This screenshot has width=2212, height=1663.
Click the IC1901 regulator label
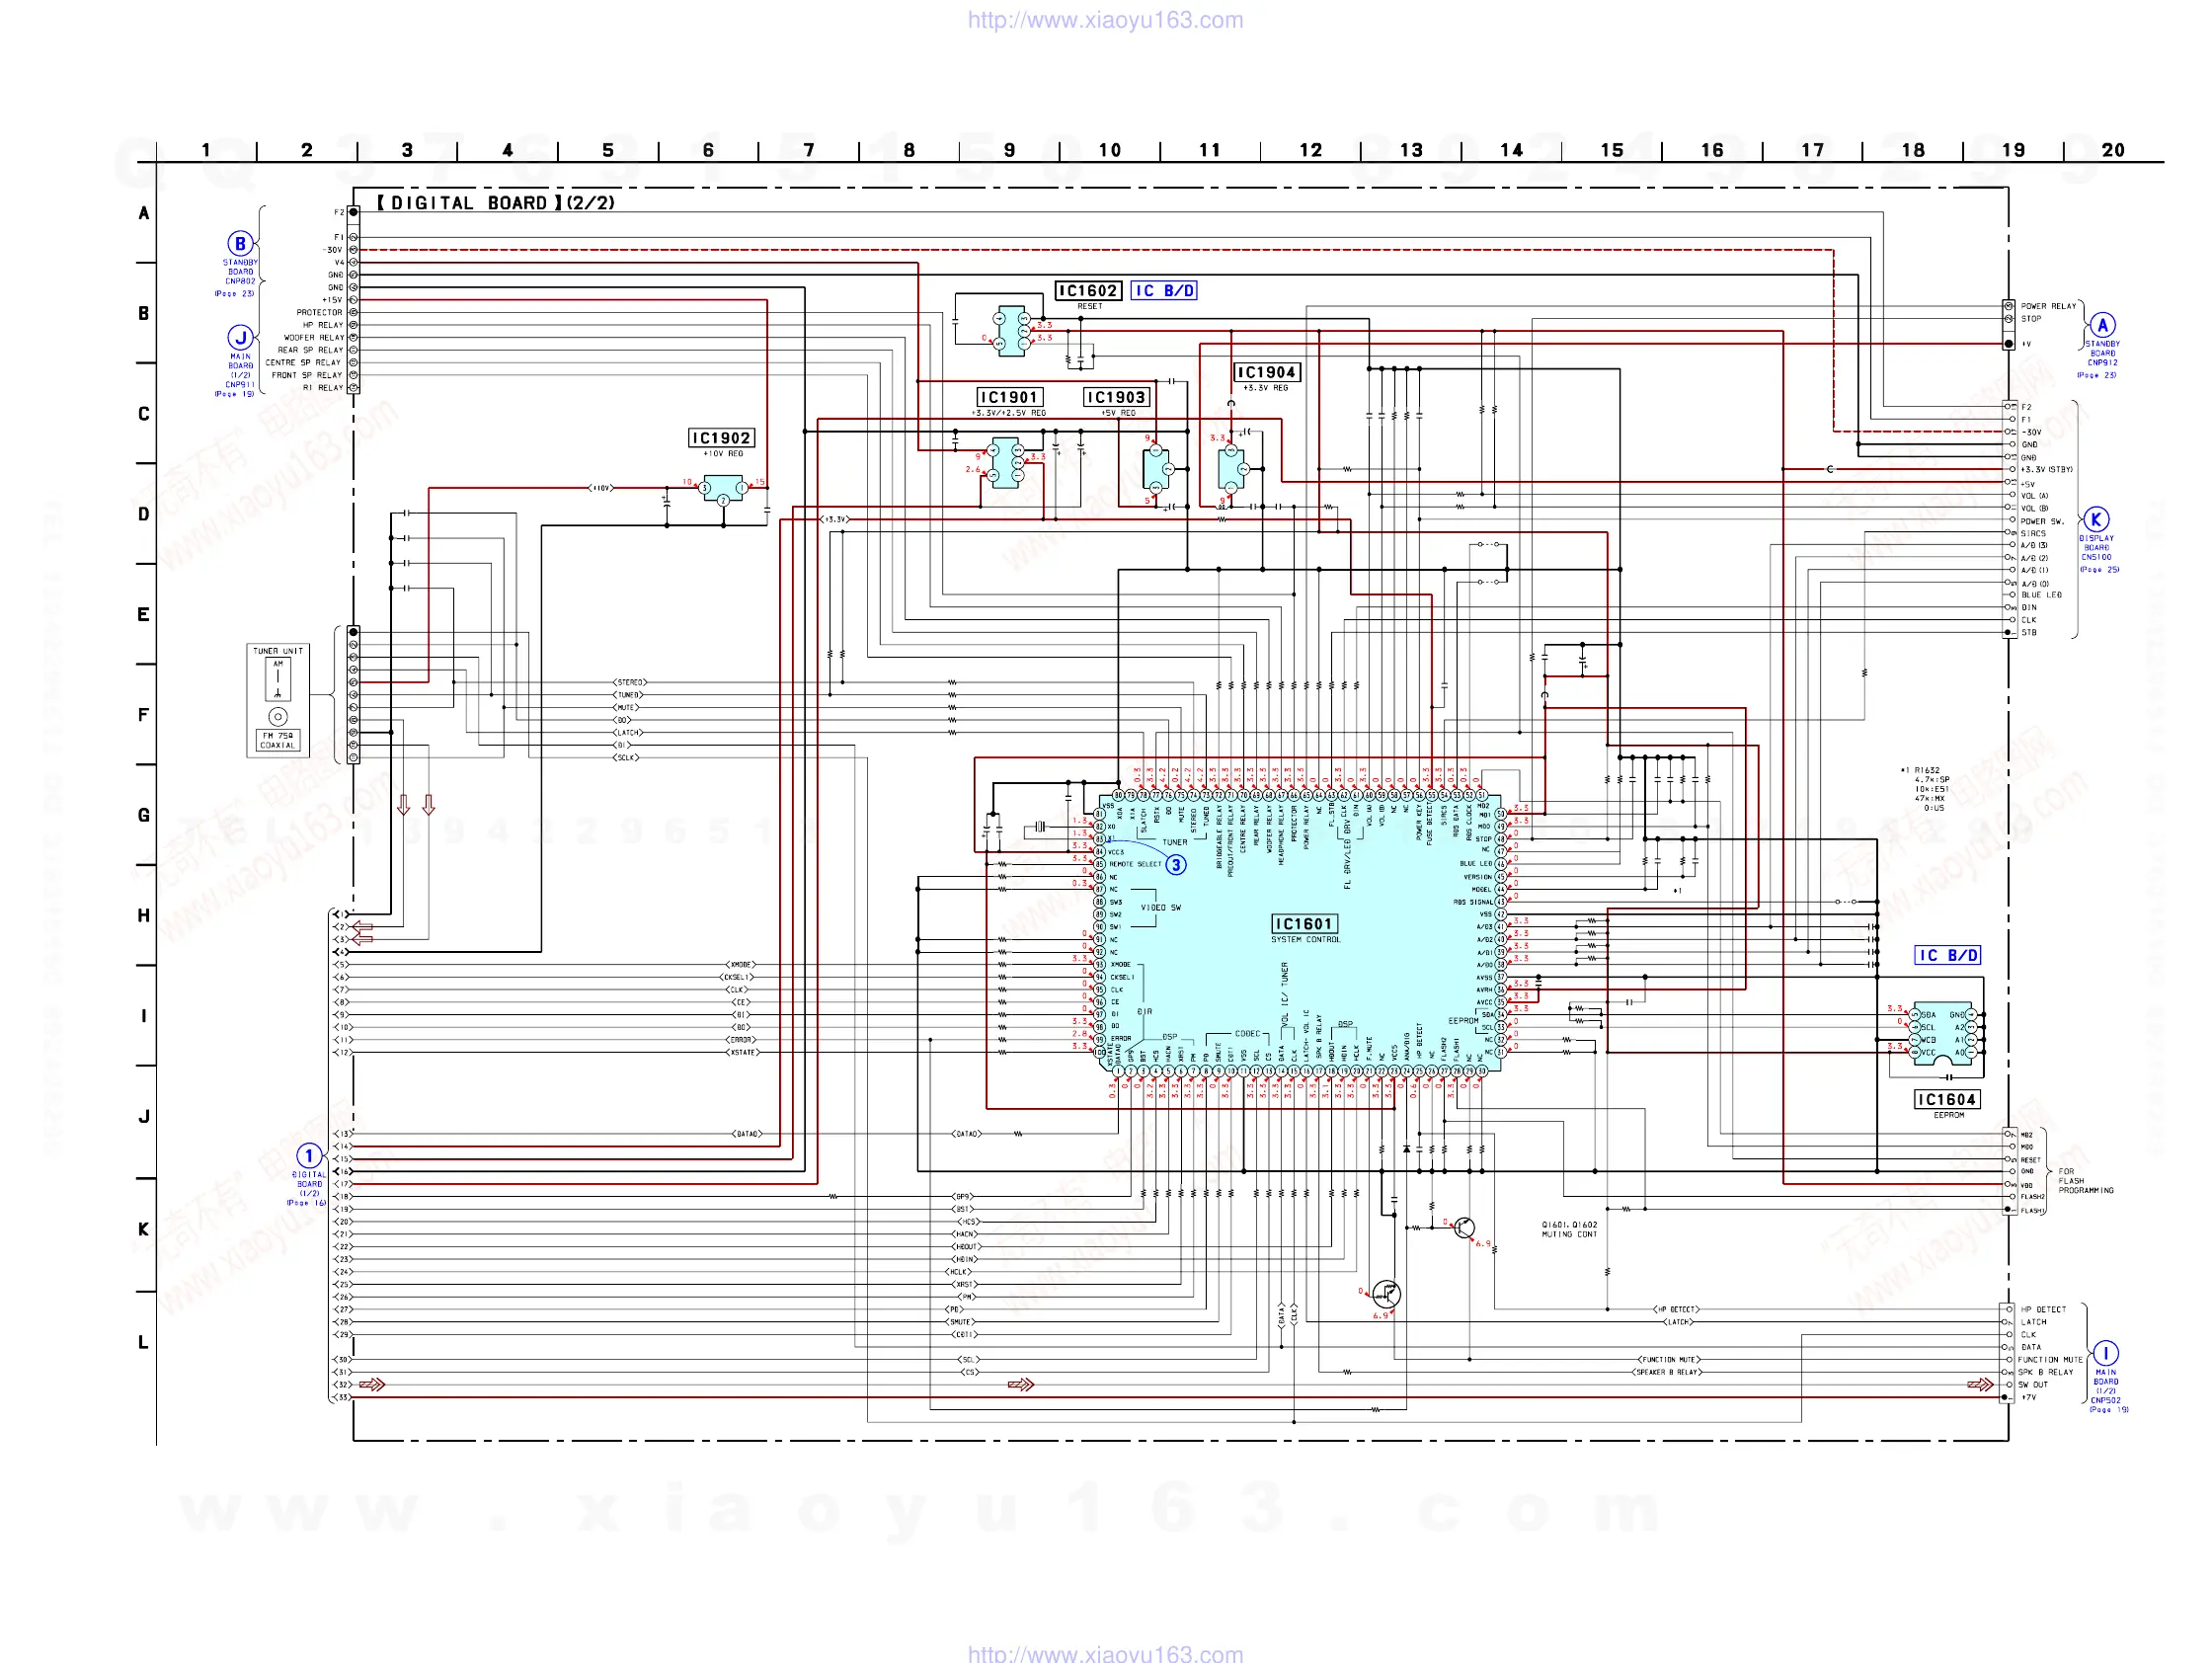(x=1009, y=397)
